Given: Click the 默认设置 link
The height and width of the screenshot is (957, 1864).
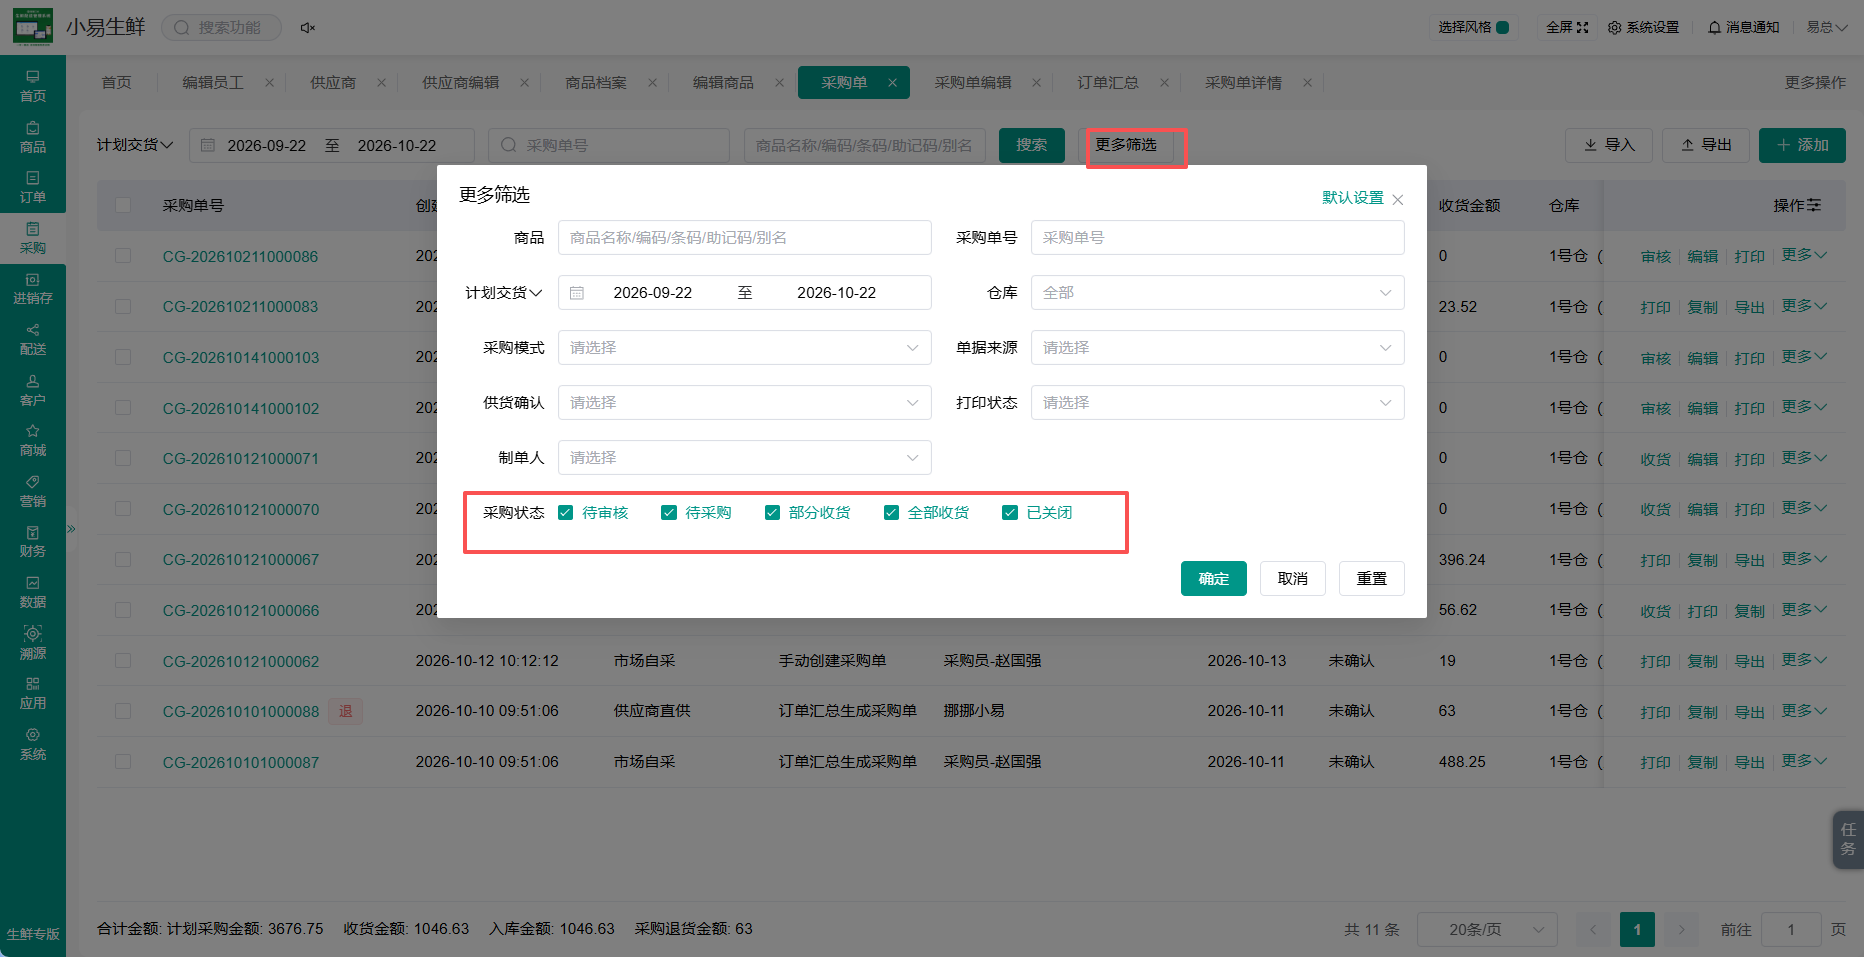Looking at the screenshot, I should click(x=1353, y=198).
